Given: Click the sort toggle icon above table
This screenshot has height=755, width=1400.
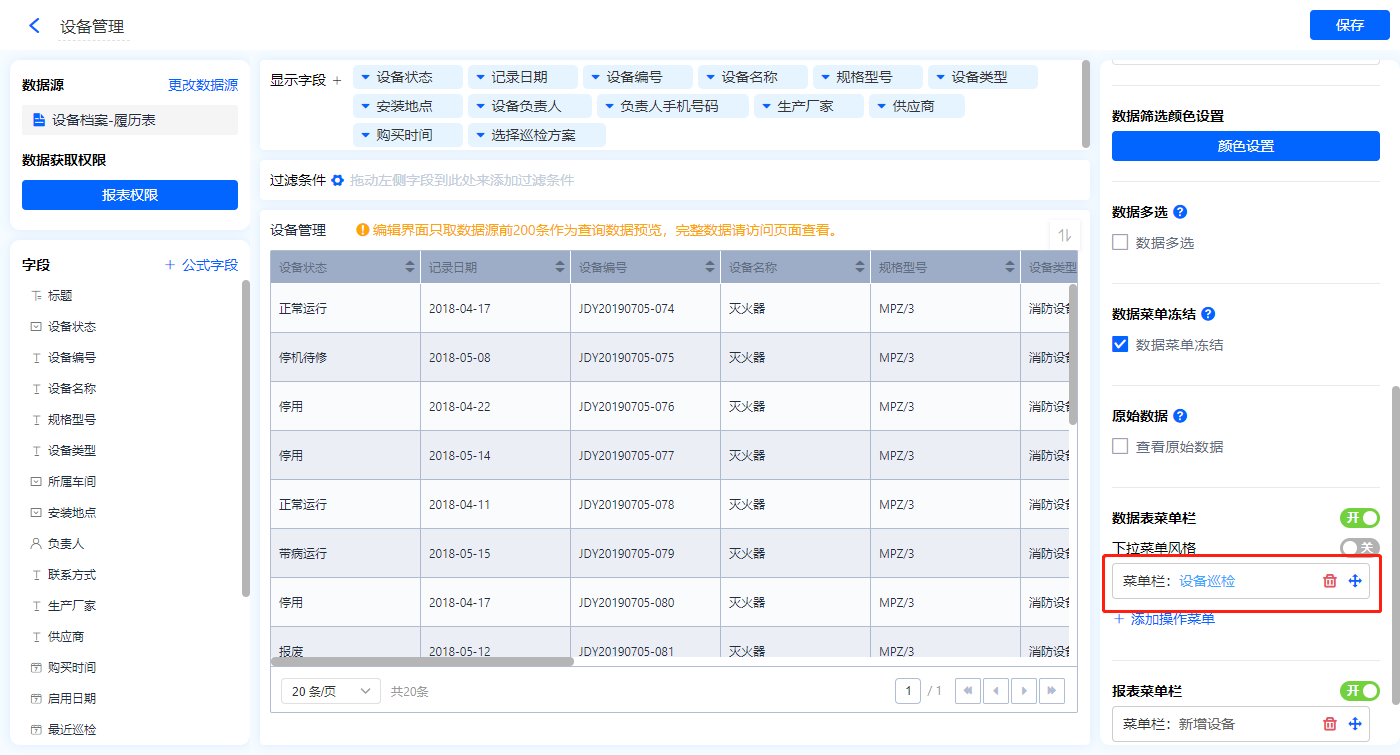Looking at the screenshot, I should [1064, 235].
